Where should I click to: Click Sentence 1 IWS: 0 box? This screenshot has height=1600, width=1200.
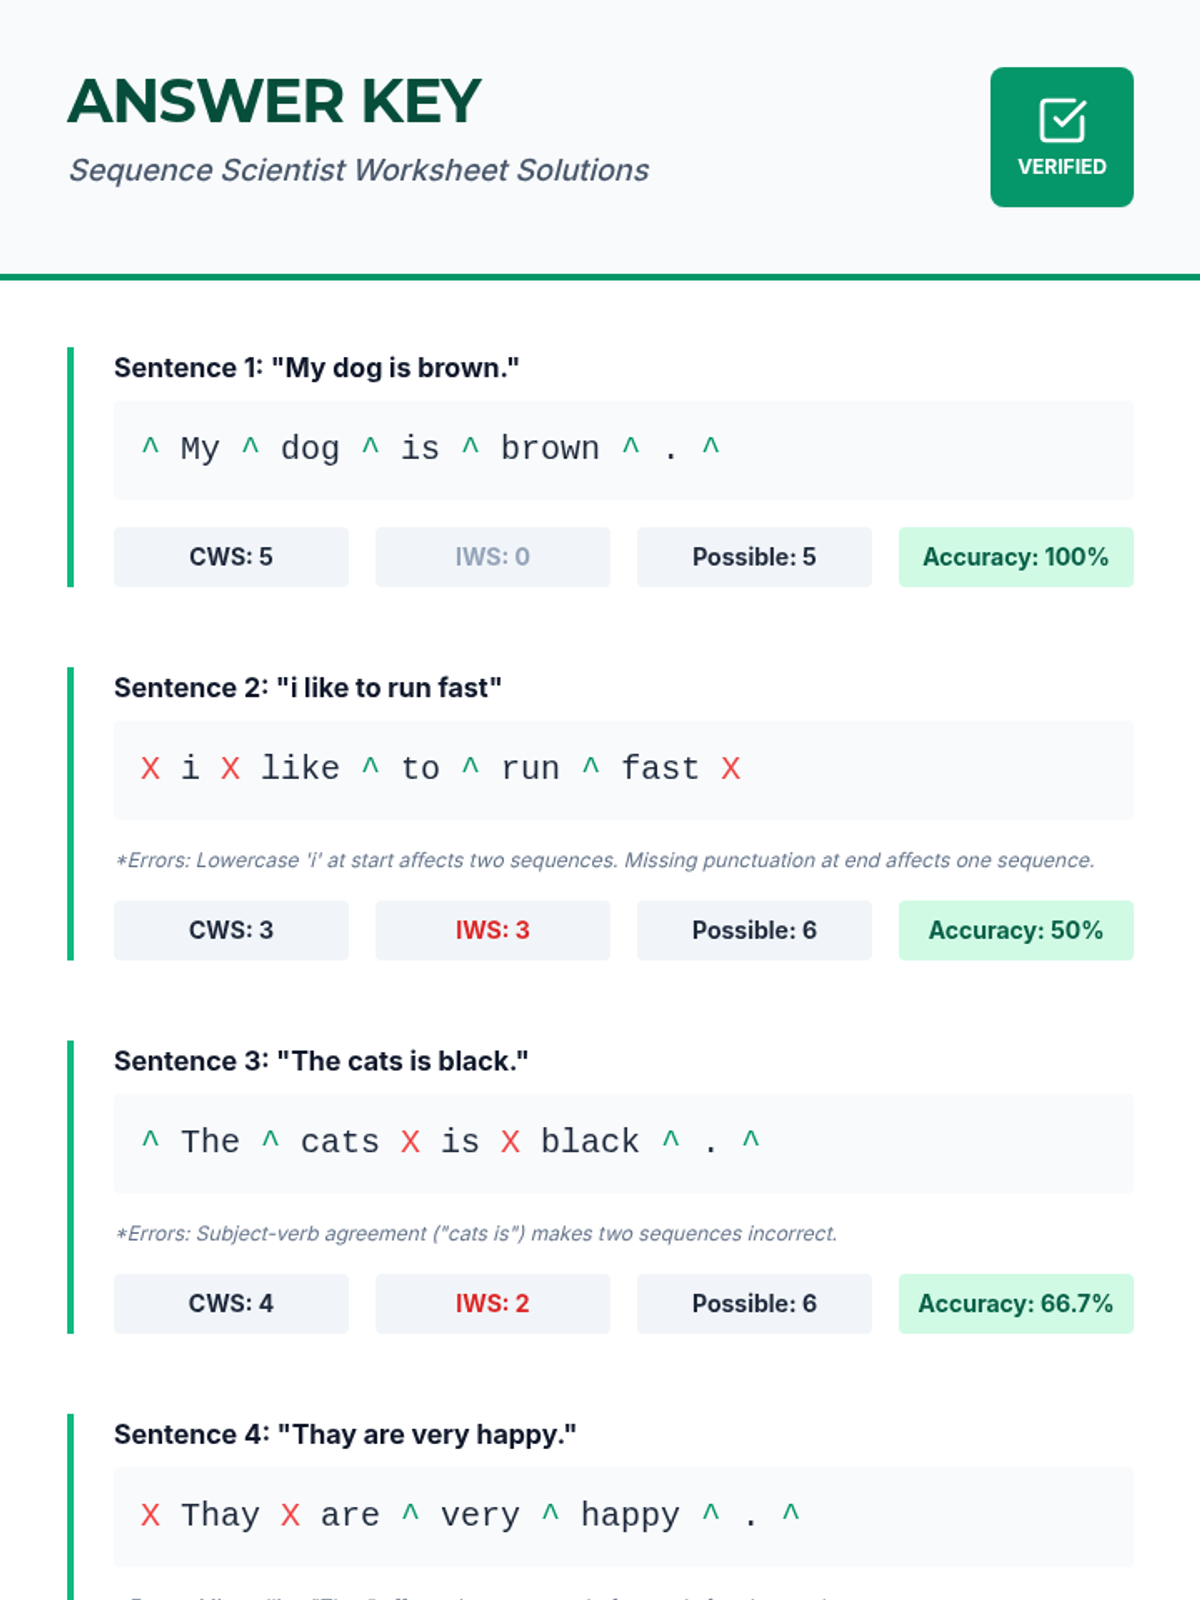tap(493, 557)
